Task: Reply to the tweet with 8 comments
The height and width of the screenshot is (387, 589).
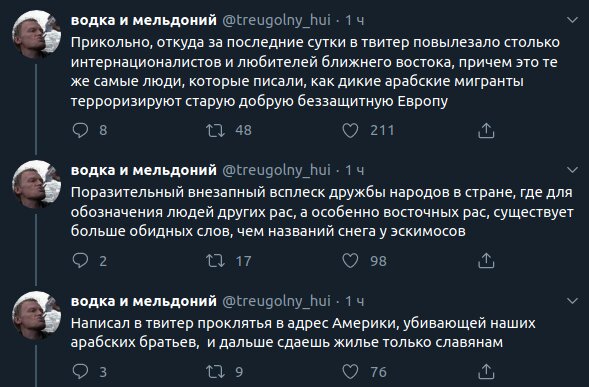Action: [80, 130]
